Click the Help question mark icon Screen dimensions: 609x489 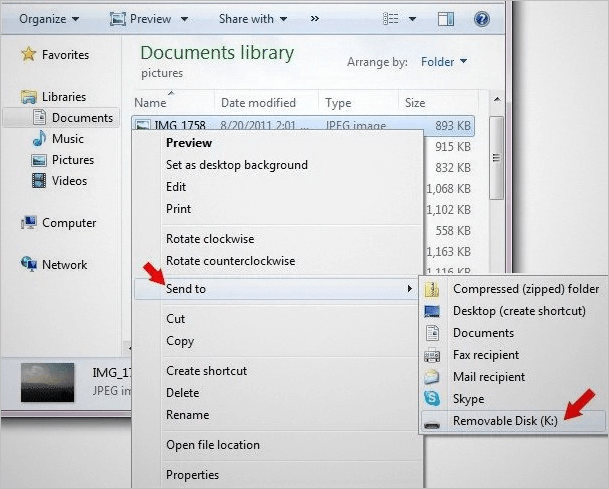(x=481, y=19)
